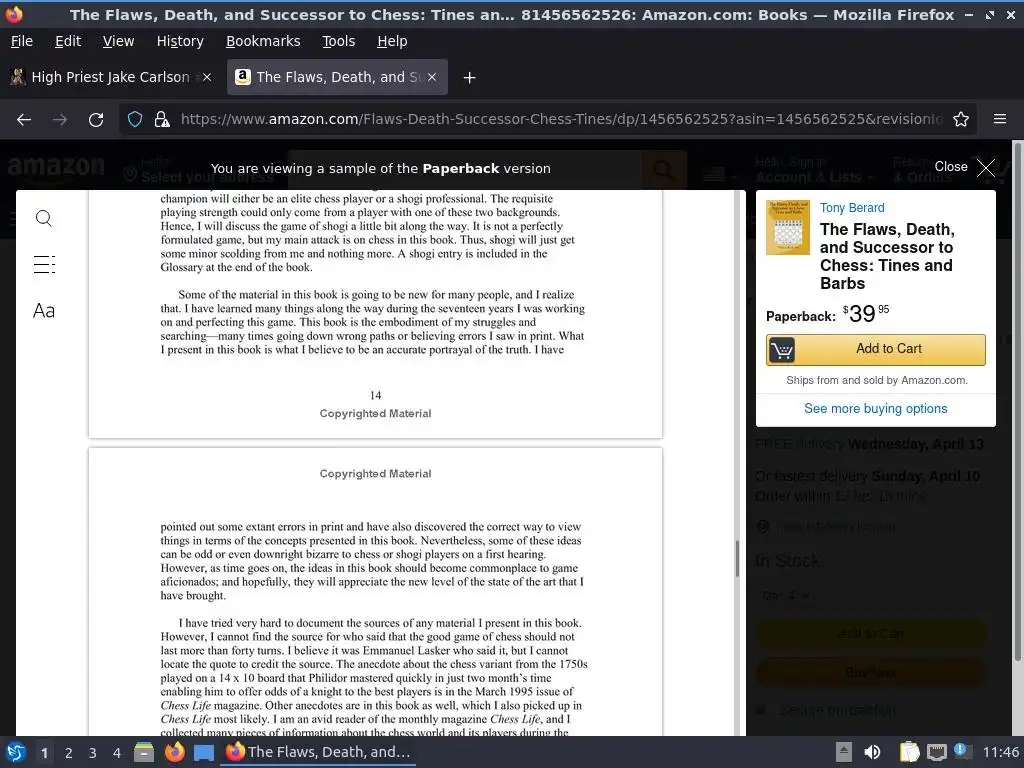Screen dimensions: 1024x768
Task: Click the Flaws, Death taskbar window button
Action: tap(318, 752)
